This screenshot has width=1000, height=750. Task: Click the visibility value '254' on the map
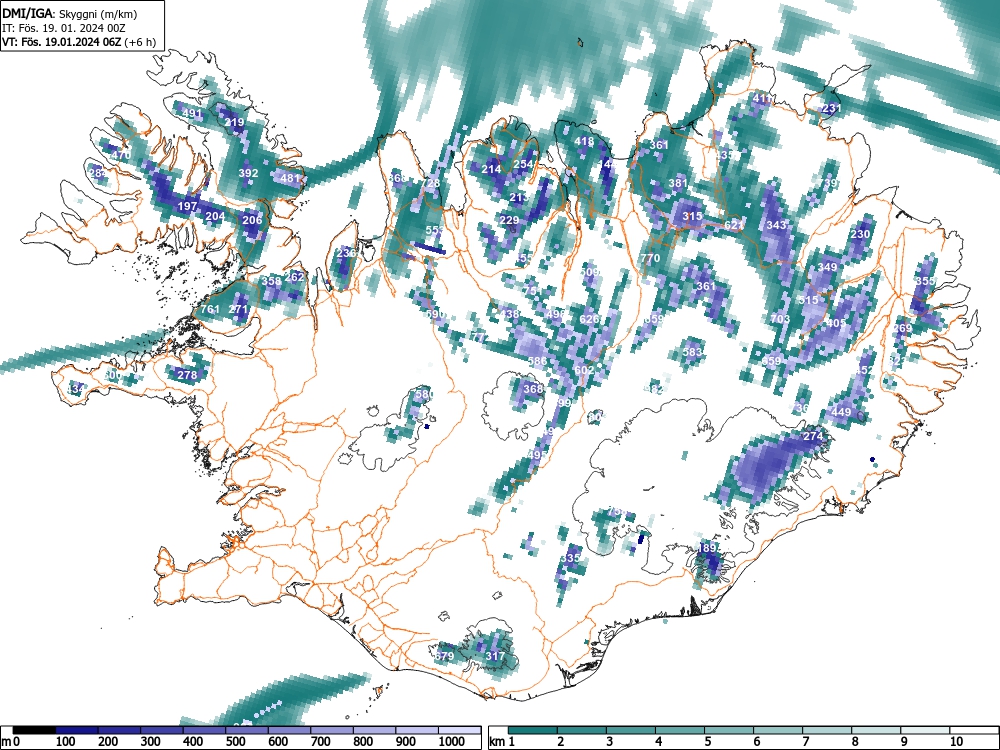523,164
